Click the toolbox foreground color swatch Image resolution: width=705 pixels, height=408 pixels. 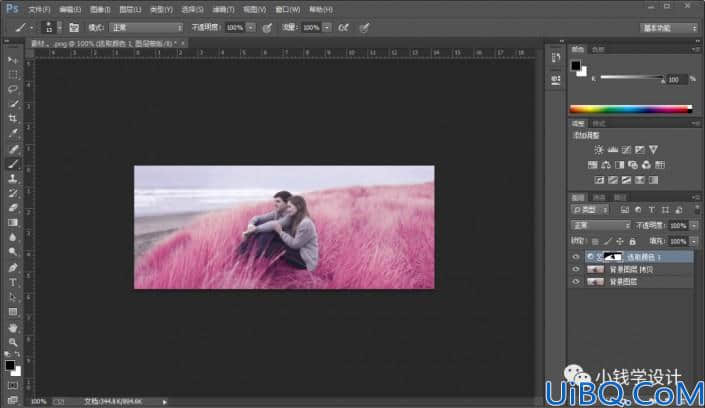(10, 365)
